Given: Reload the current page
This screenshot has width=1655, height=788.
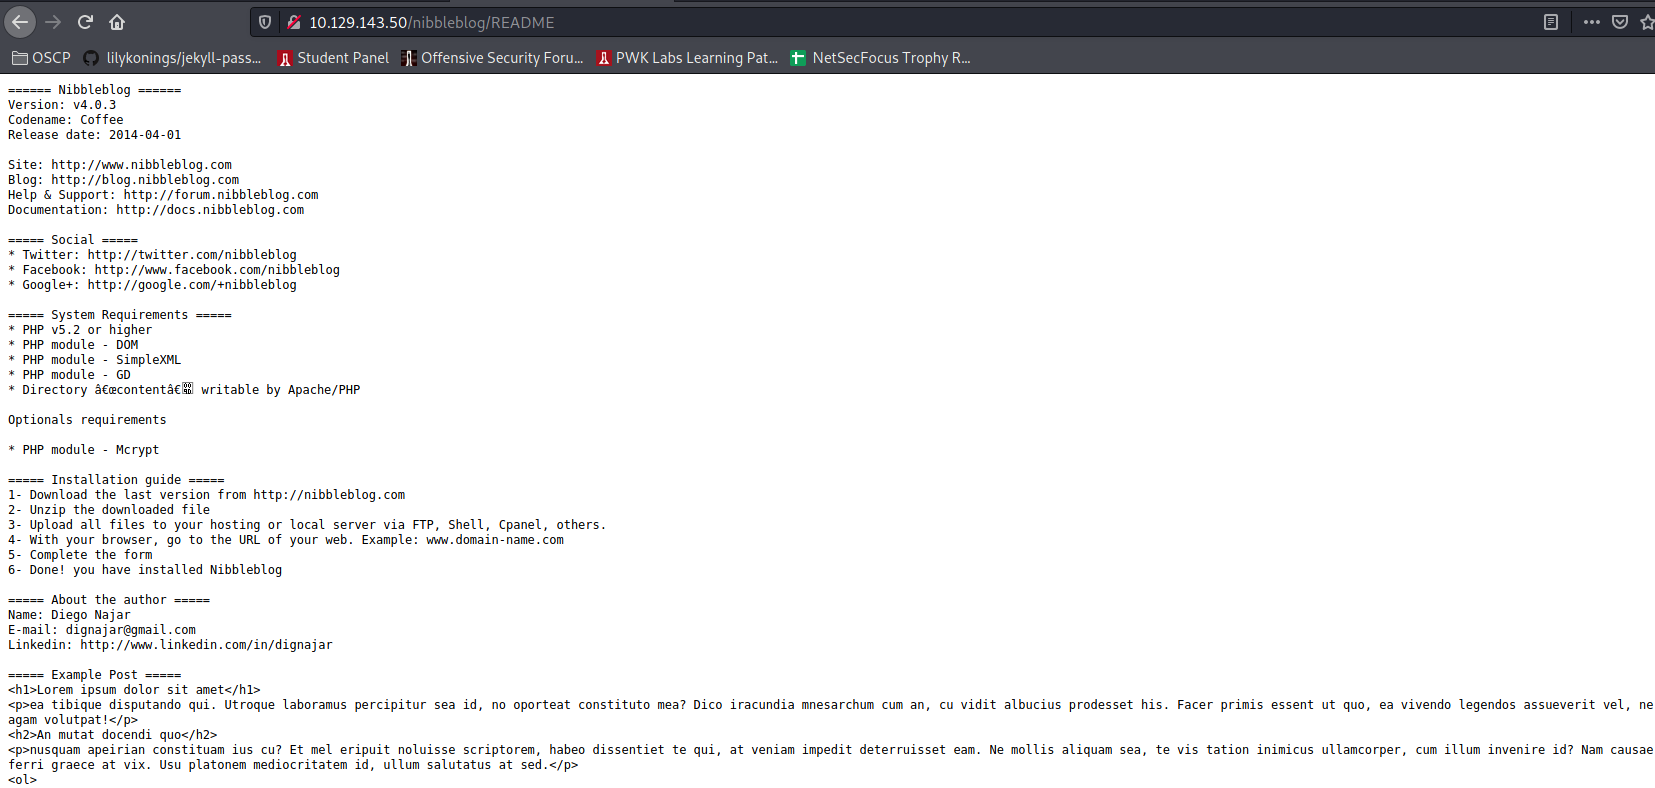Looking at the screenshot, I should pyautogui.click(x=85, y=22).
